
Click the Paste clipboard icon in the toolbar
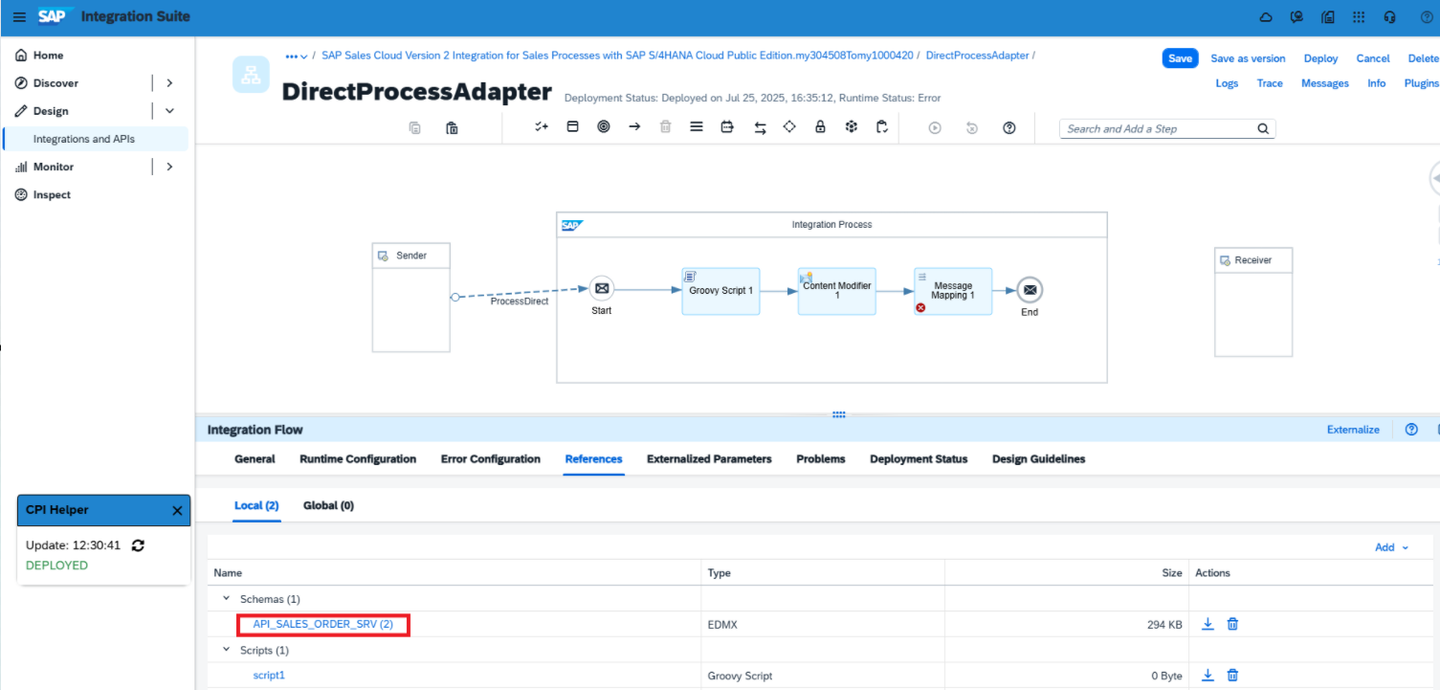point(452,128)
